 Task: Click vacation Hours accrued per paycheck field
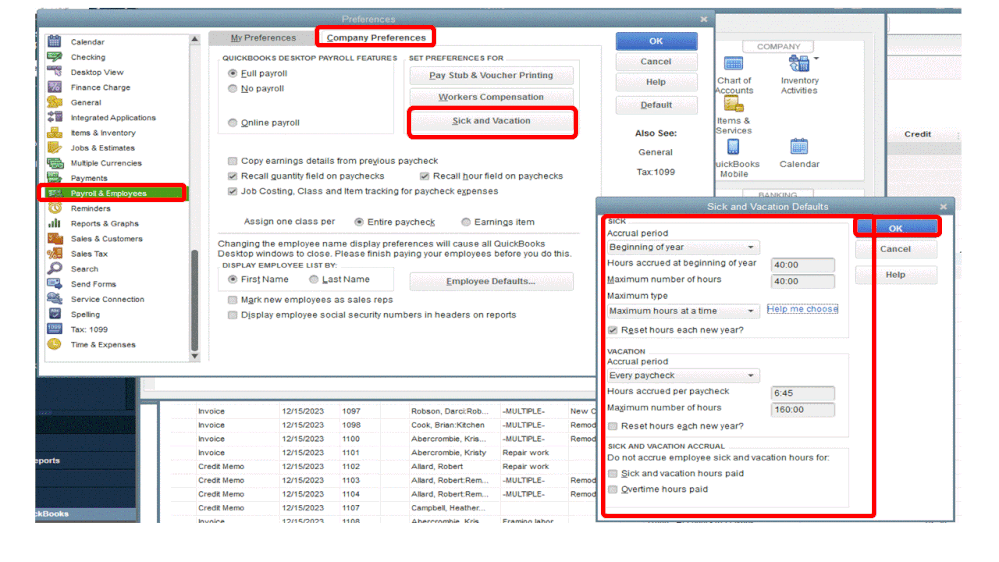(803, 393)
